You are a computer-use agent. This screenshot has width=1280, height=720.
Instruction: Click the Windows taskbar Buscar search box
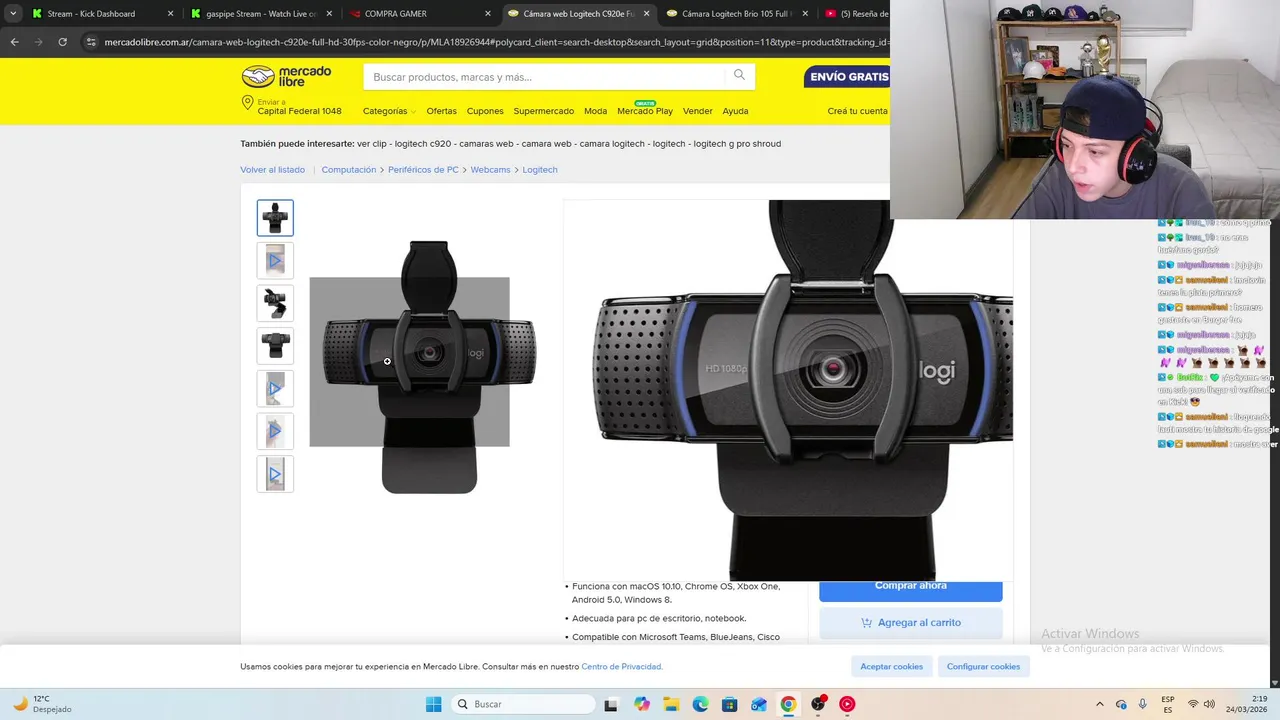point(522,704)
